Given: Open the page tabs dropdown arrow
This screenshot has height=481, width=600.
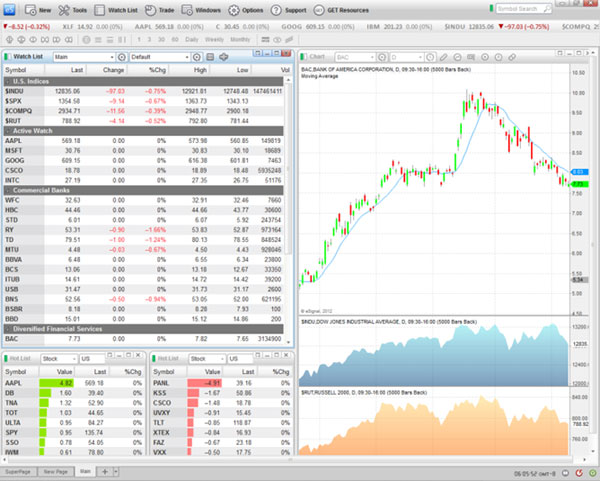Looking at the screenshot, I should point(116,472).
